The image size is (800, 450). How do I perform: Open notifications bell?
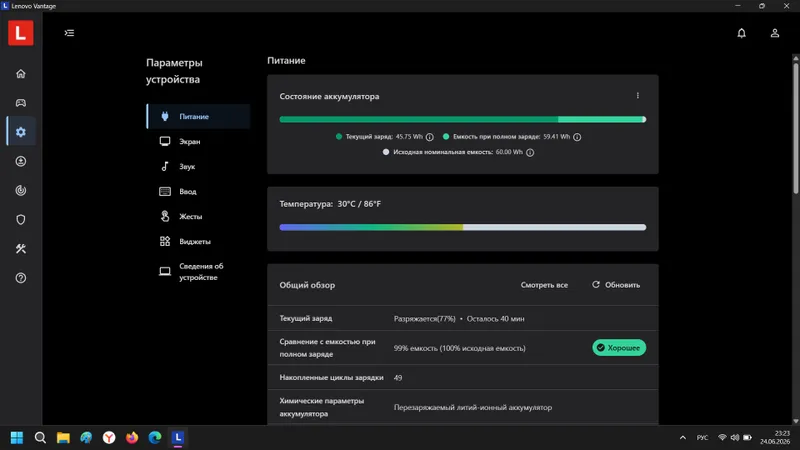pos(741,33)
